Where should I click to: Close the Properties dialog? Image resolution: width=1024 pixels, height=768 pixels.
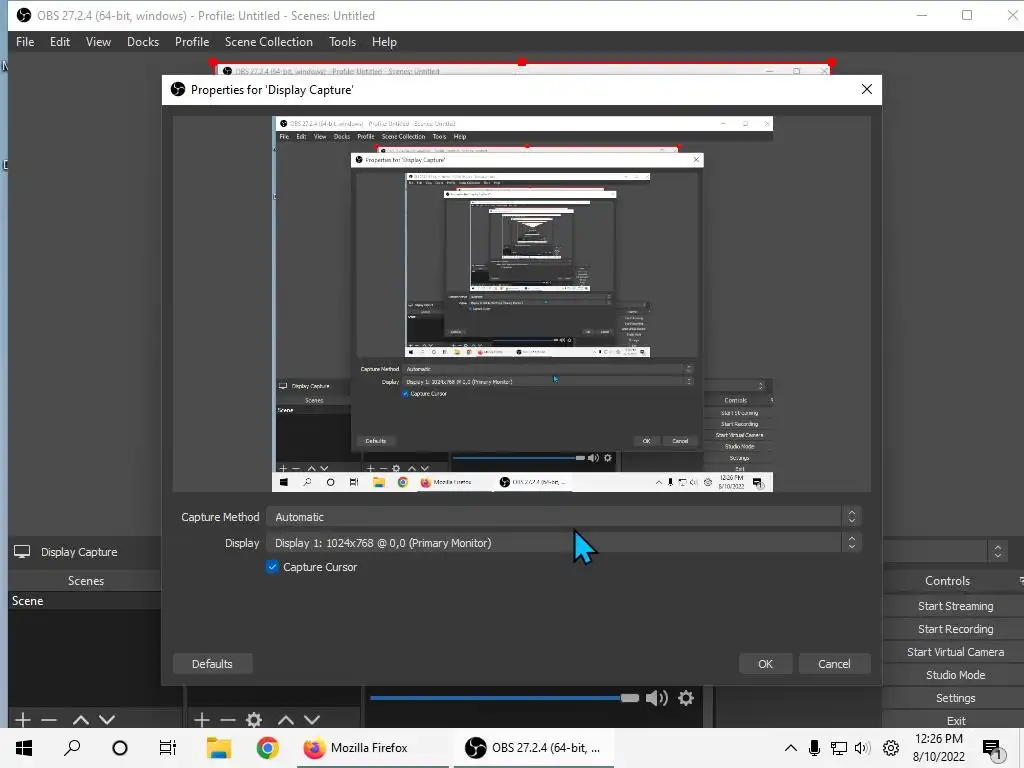pos(867,89)
